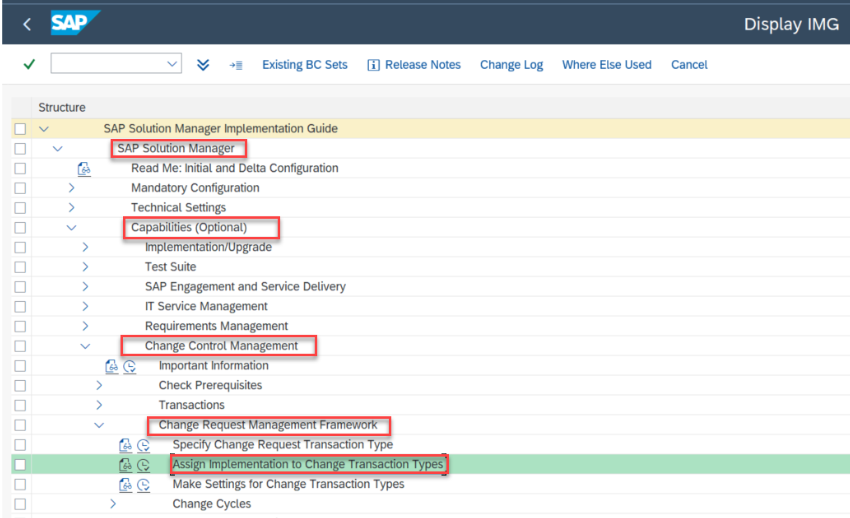This screenshot has height=518, width=850.
Task: Click Where Else Used
Action: [607, 65]
